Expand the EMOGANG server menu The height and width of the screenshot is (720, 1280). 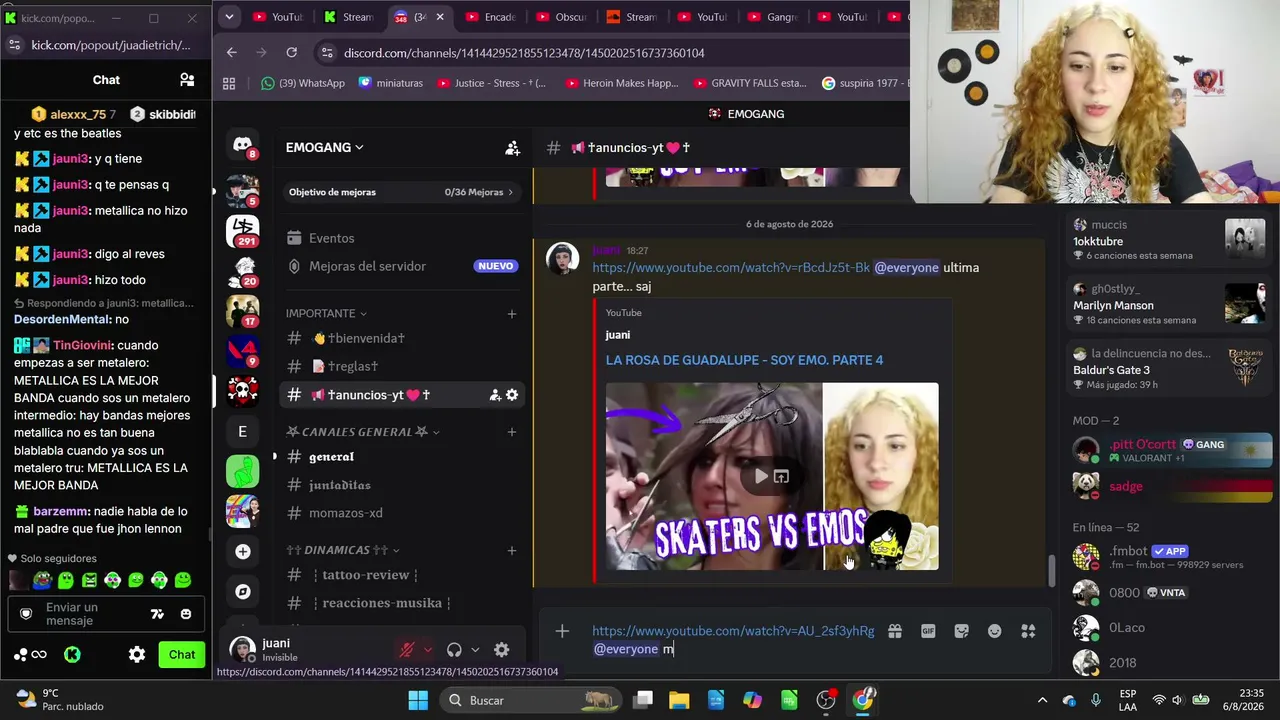[324, 147]
